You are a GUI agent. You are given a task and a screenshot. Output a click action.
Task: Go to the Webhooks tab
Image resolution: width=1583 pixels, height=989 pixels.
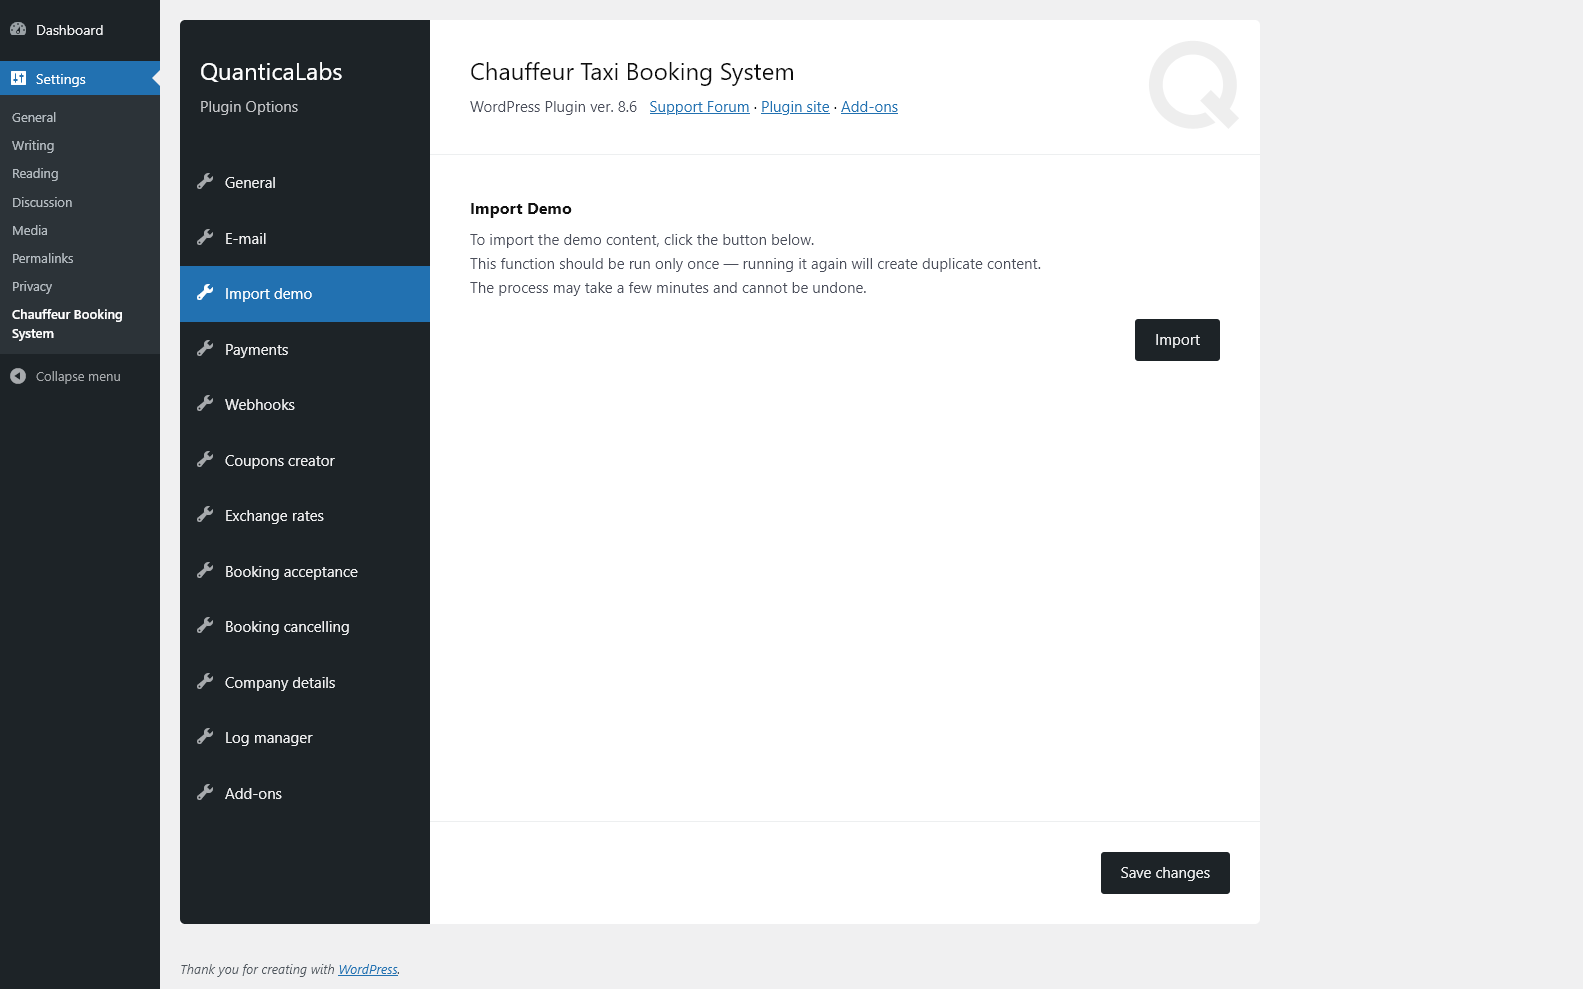305,405
